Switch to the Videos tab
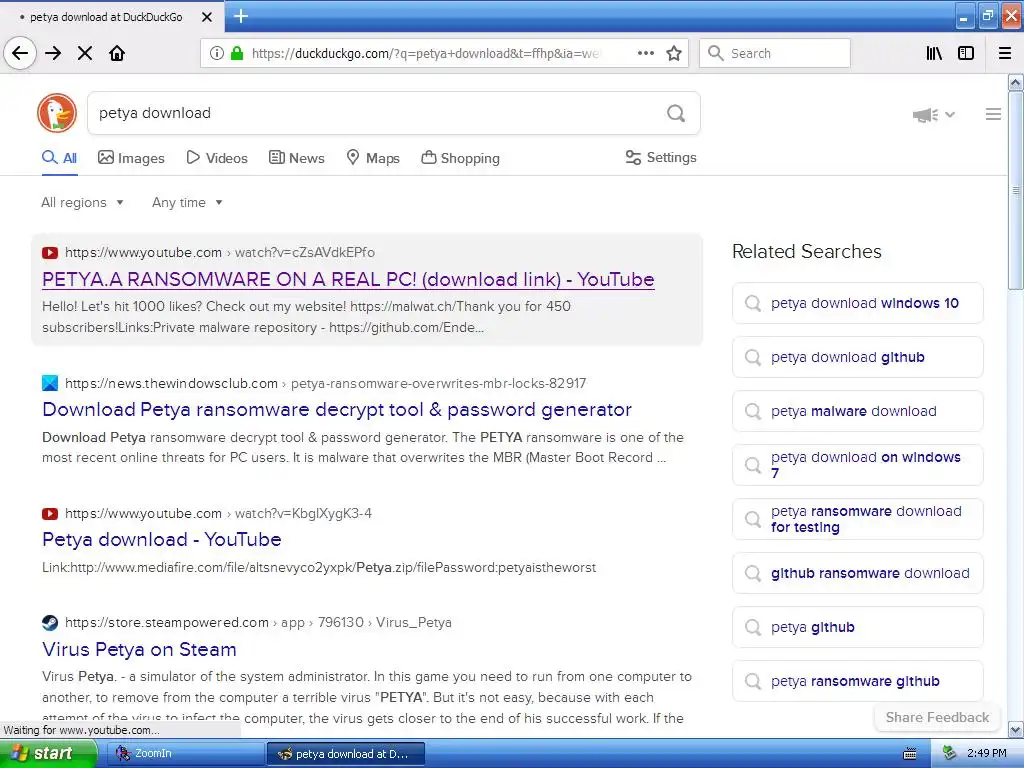This screenshot has width=1024, height=768. coord(217,158)
